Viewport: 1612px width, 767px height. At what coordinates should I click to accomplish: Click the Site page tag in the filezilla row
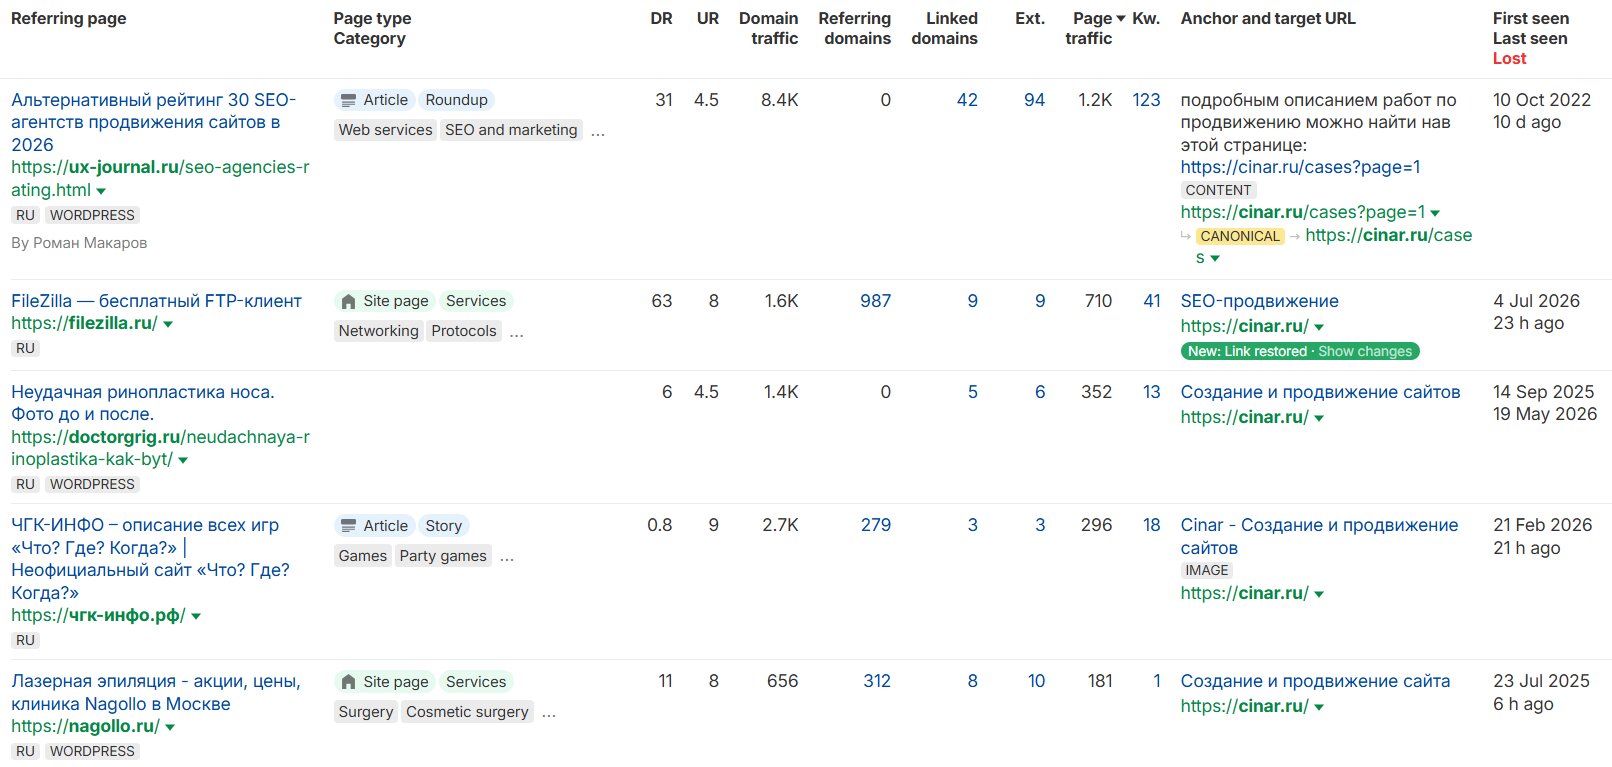384,301
